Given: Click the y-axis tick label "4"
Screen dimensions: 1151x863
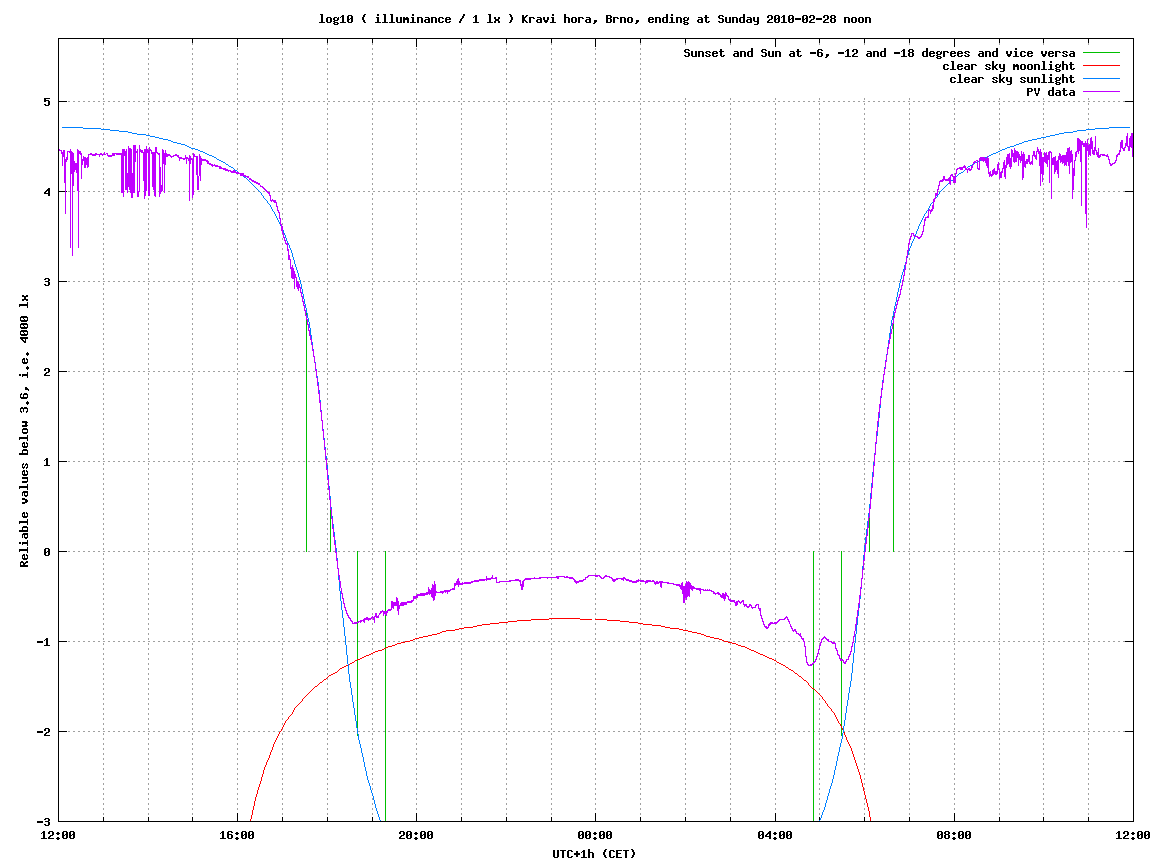Looking at the screenshot, I should point(48,192).
